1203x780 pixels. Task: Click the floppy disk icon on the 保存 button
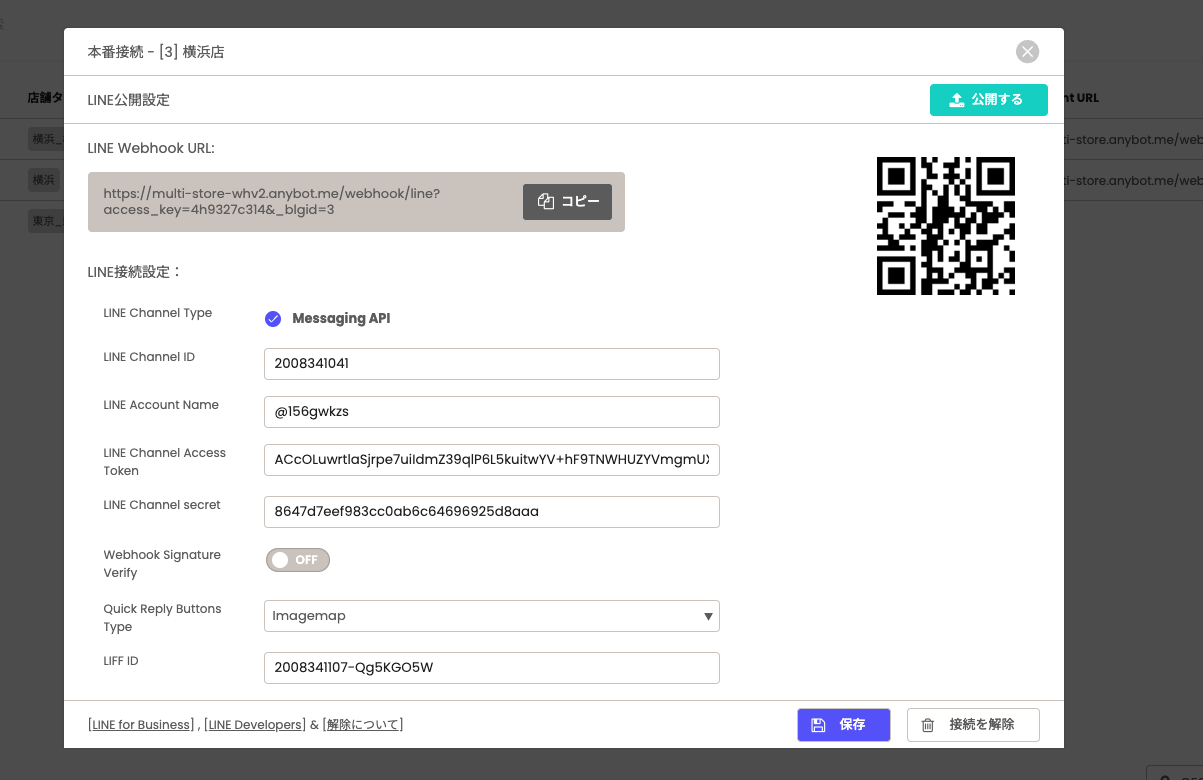[x=818, y=725]
